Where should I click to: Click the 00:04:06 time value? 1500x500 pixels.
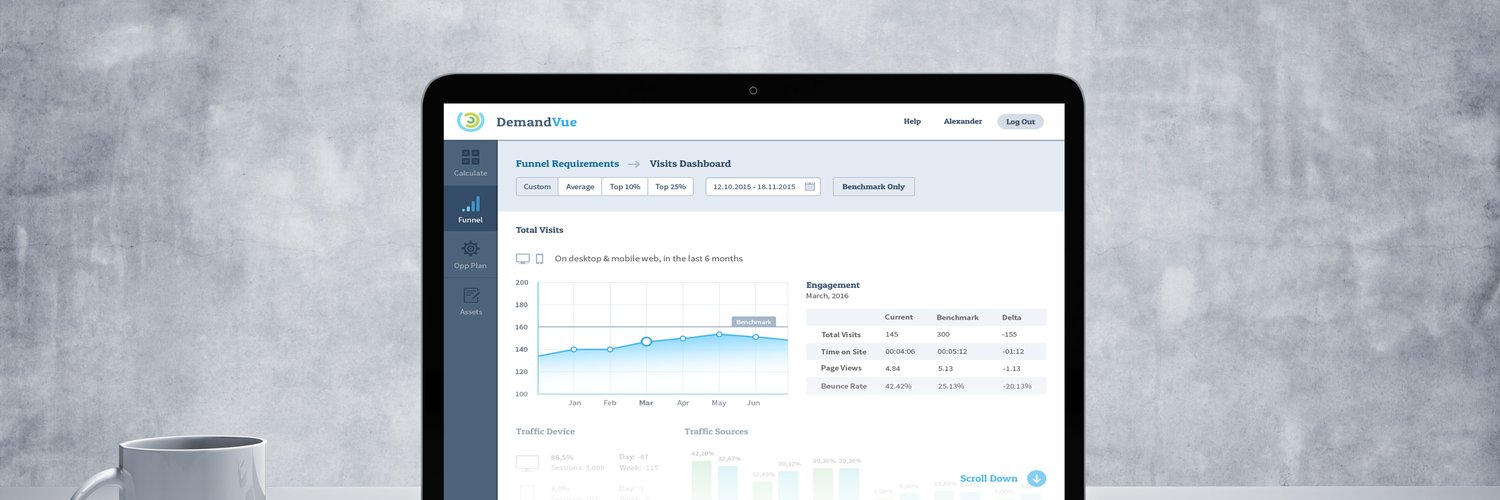901,351
